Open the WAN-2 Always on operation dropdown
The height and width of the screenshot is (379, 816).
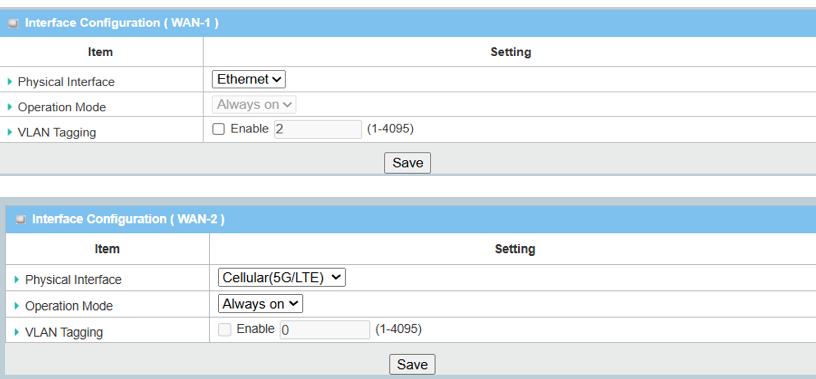260,304
